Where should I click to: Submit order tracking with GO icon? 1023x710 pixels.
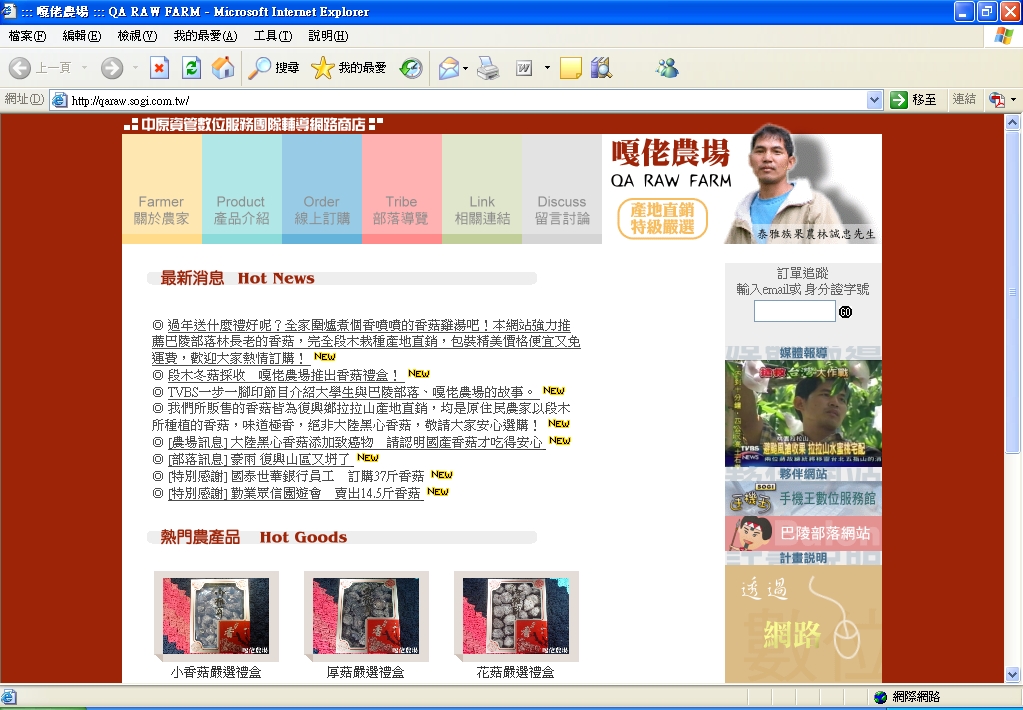[x=846, y=312]
